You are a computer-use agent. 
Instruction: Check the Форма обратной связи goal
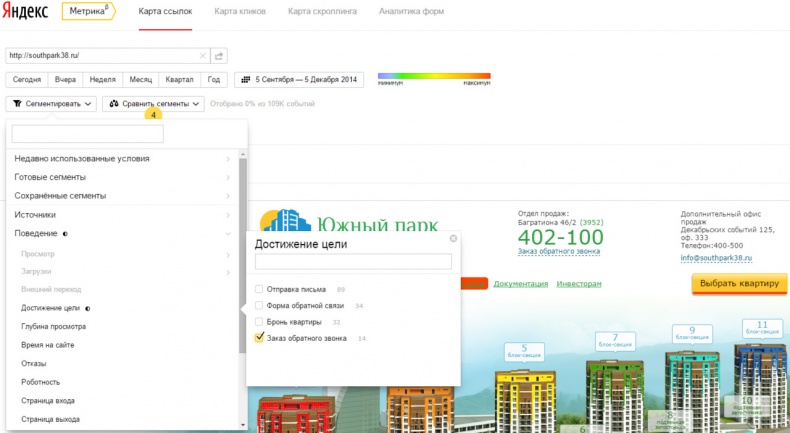pos(260,305)
